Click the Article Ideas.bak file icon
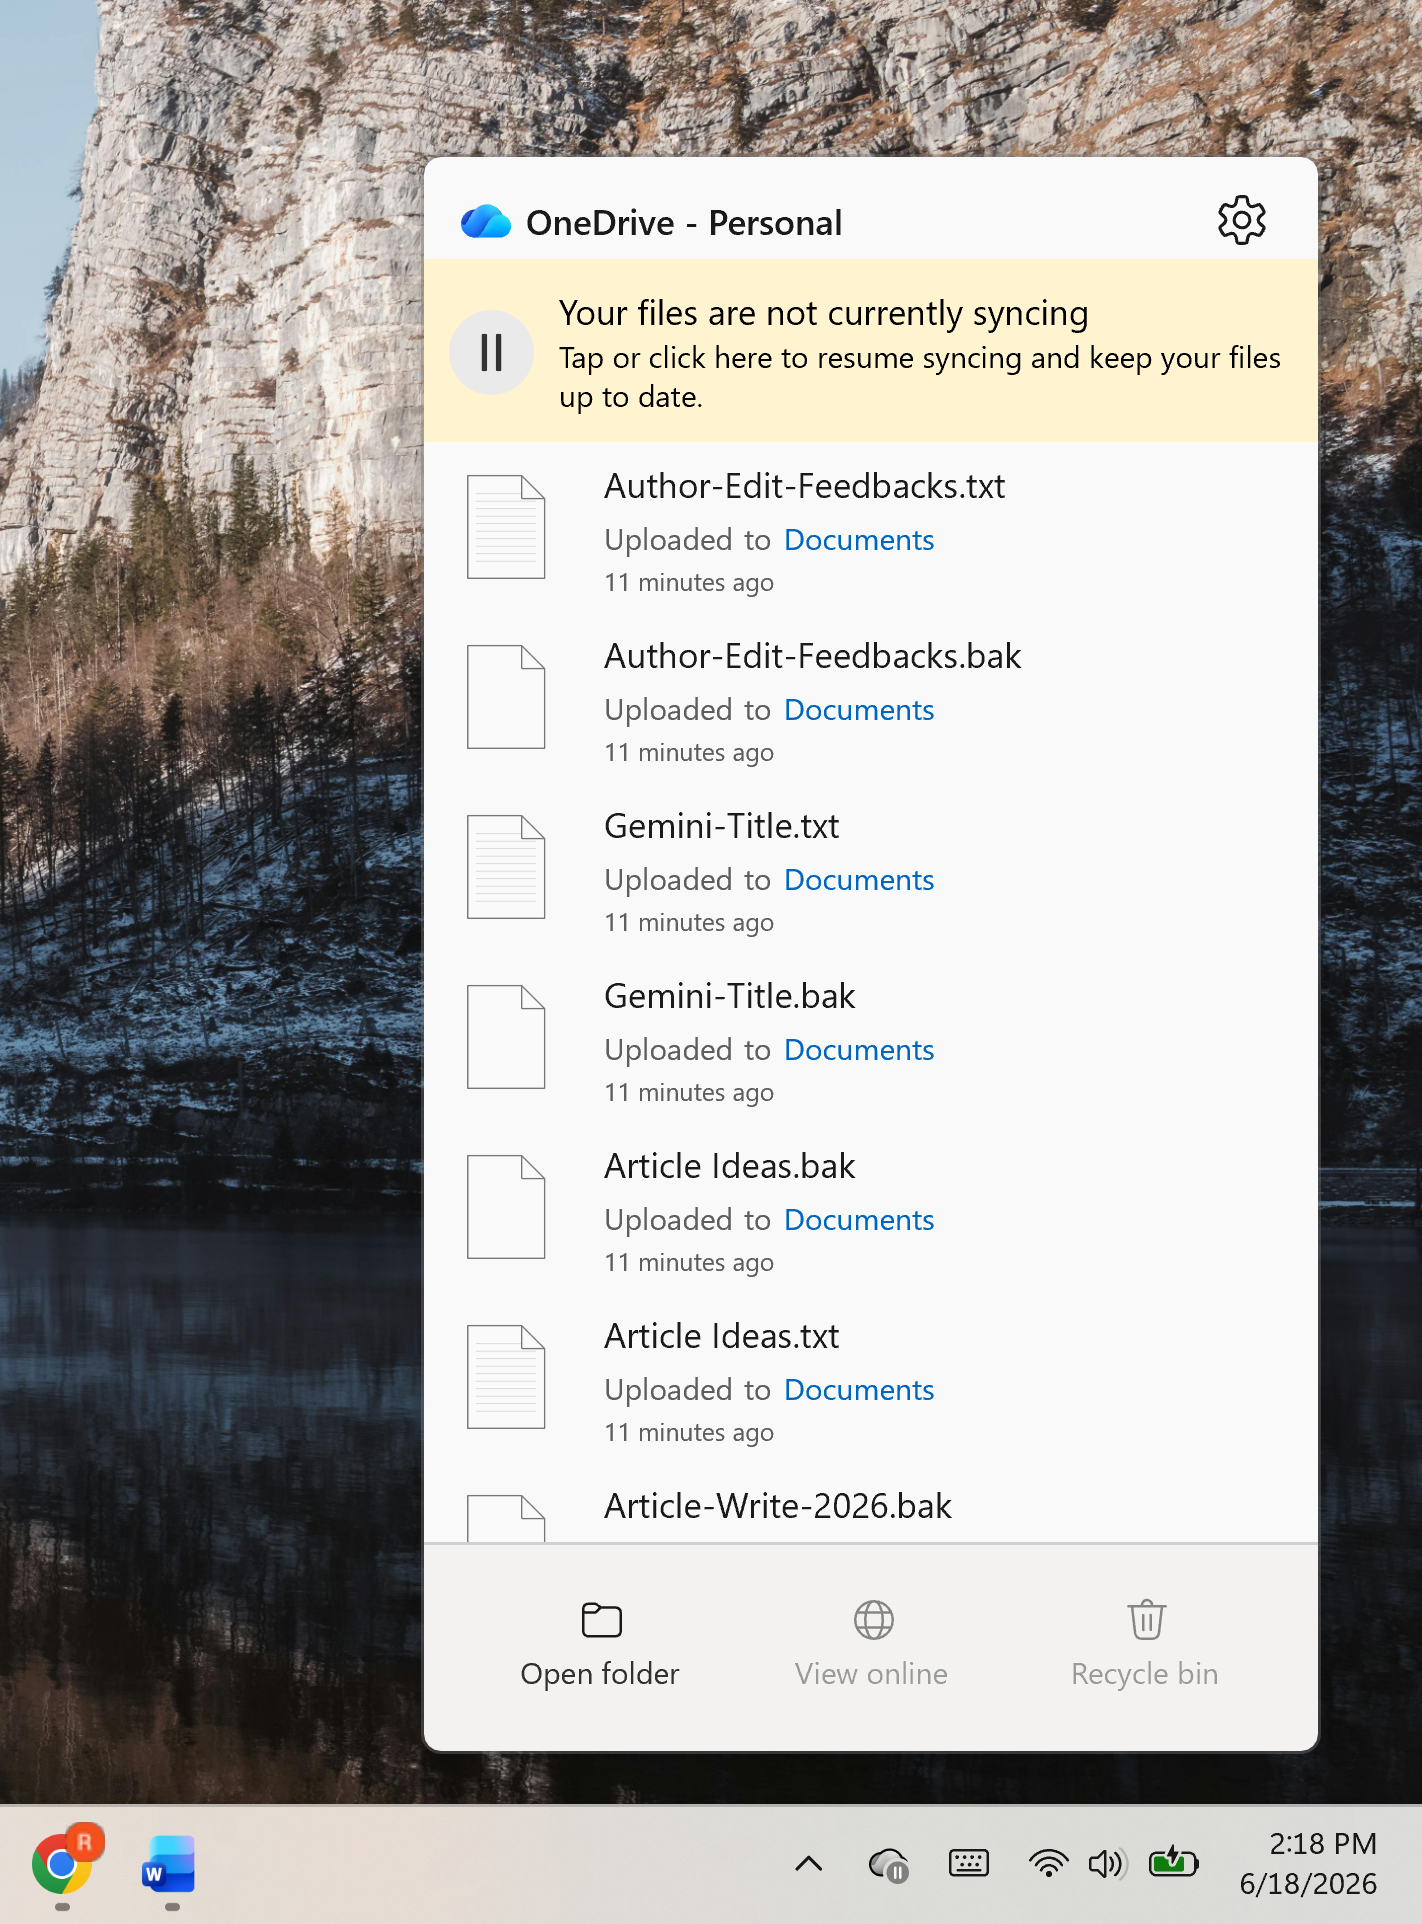This screenshot has width=1422, height=1924. (x=506, y=1207)
